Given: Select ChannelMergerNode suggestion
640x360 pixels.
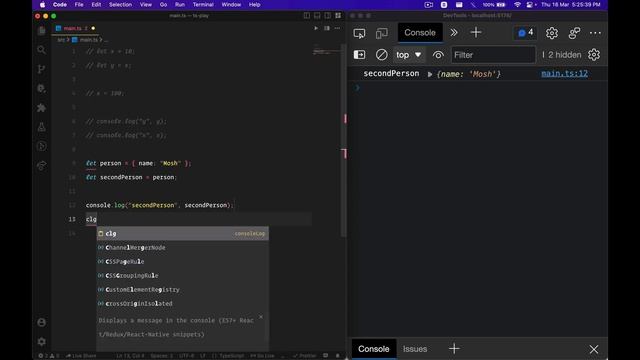Looking at the screenshot, I should (182, 247).
